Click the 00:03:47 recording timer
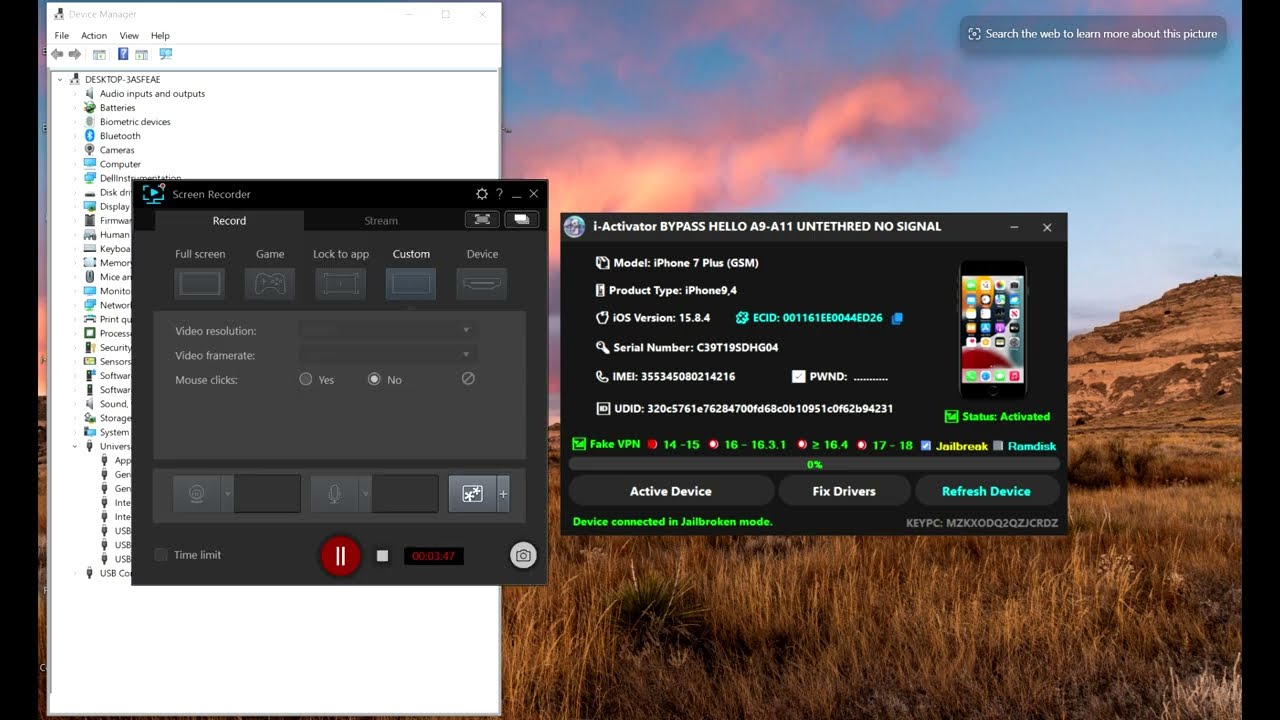The image size is (1280, 720). click(x=434, y=556)
